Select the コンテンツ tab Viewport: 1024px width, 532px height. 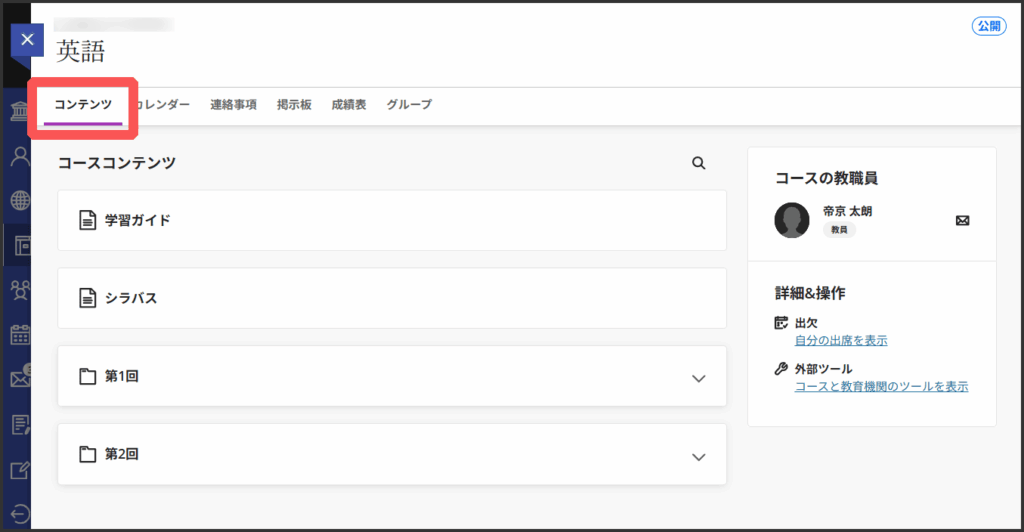(83, 105)
